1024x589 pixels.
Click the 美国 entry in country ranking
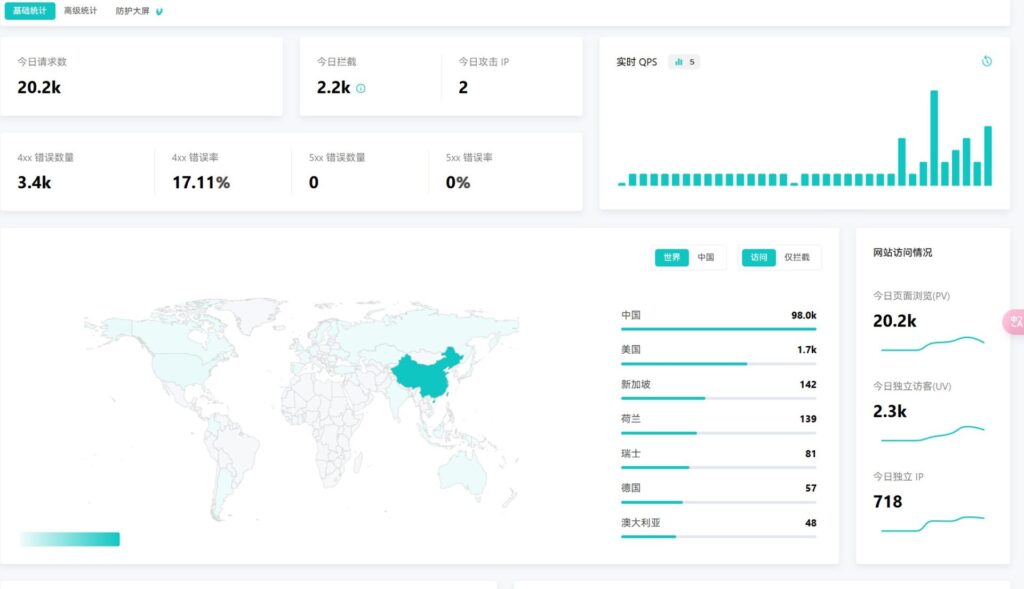[718, 351]
